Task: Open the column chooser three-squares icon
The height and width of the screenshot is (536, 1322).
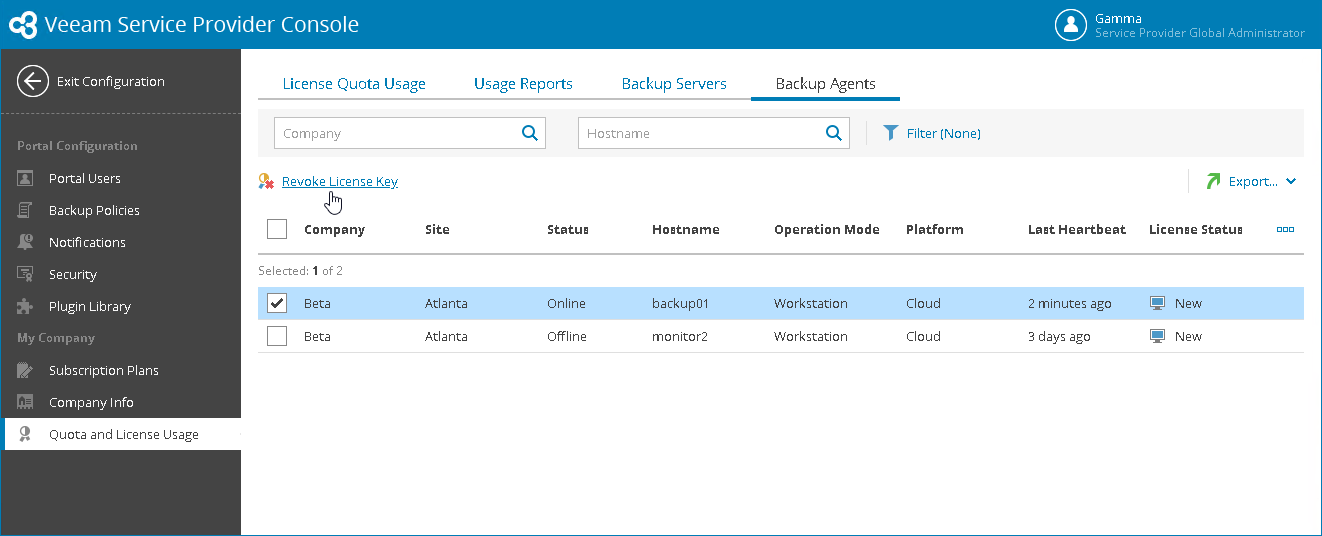Action: pyautogui.click(x=1285, y=229)
